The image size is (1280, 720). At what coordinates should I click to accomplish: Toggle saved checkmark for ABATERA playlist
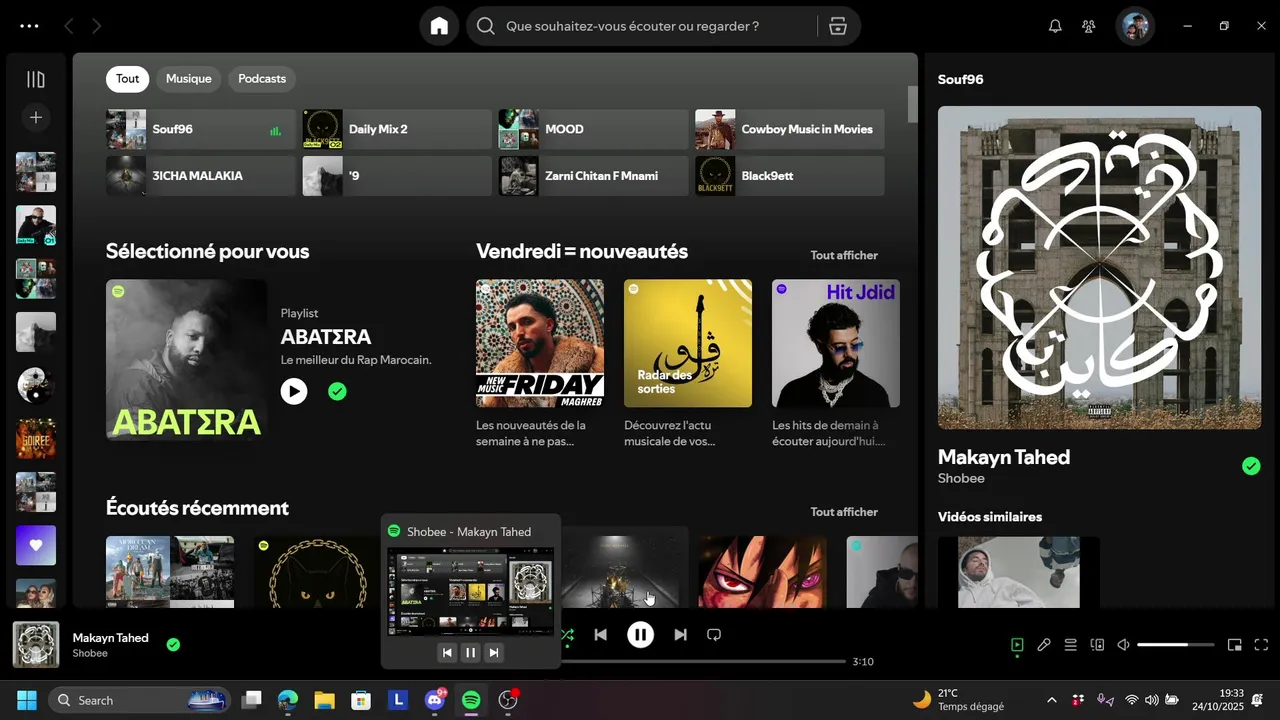337,391
